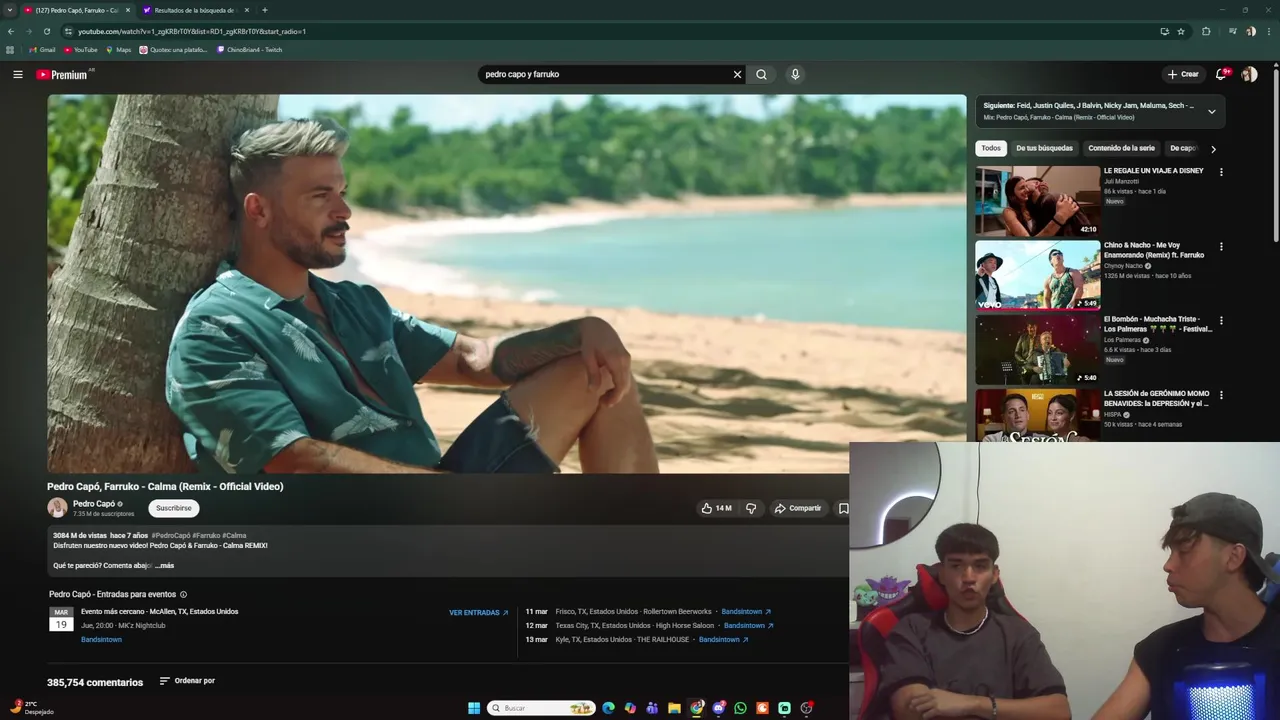This screenshot has width=1280, height=720.
Task: Like the video with 14 M thumbs-up
Action: tap(716, 508)
